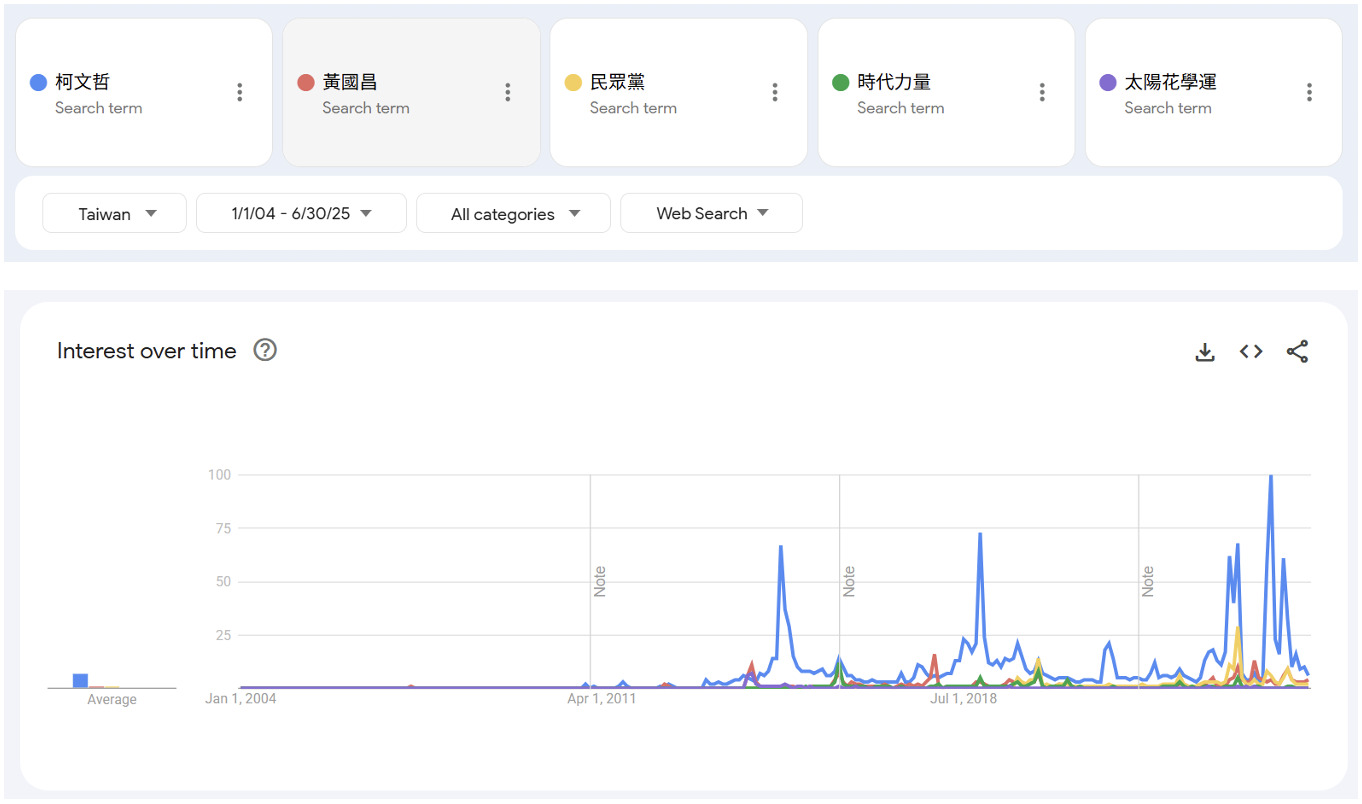The width and height of the screenshot is (1362, 804).
Task: Click the tallest blue peak reaching 100
Action: point(1270,478)
